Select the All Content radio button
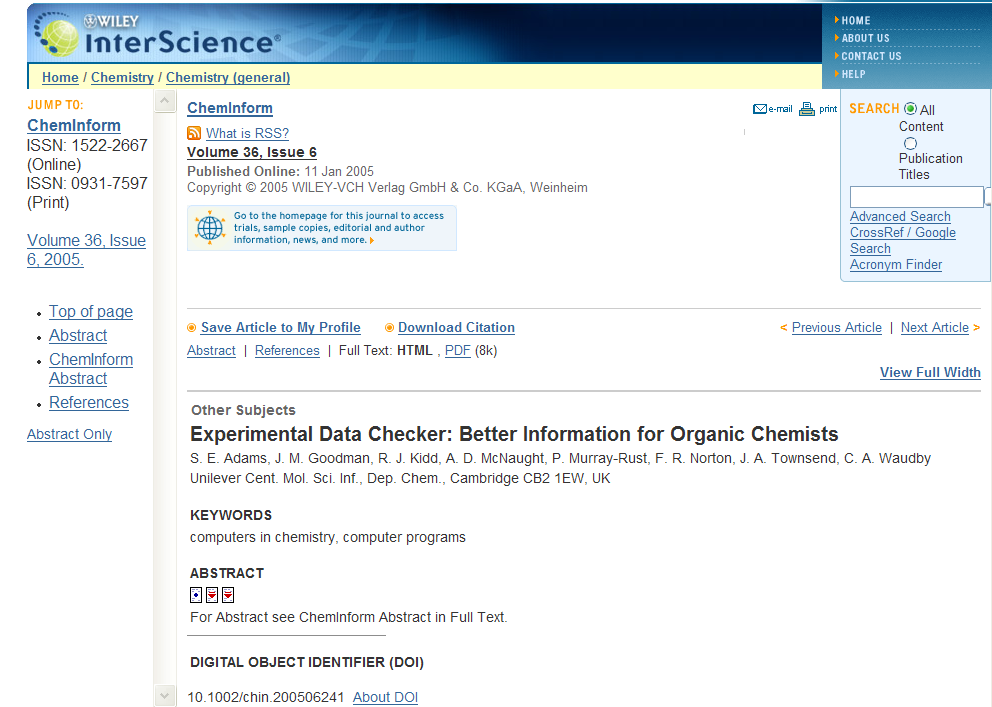Image resolution: width=992 pixels, height=707 pixels. [910, 109]
